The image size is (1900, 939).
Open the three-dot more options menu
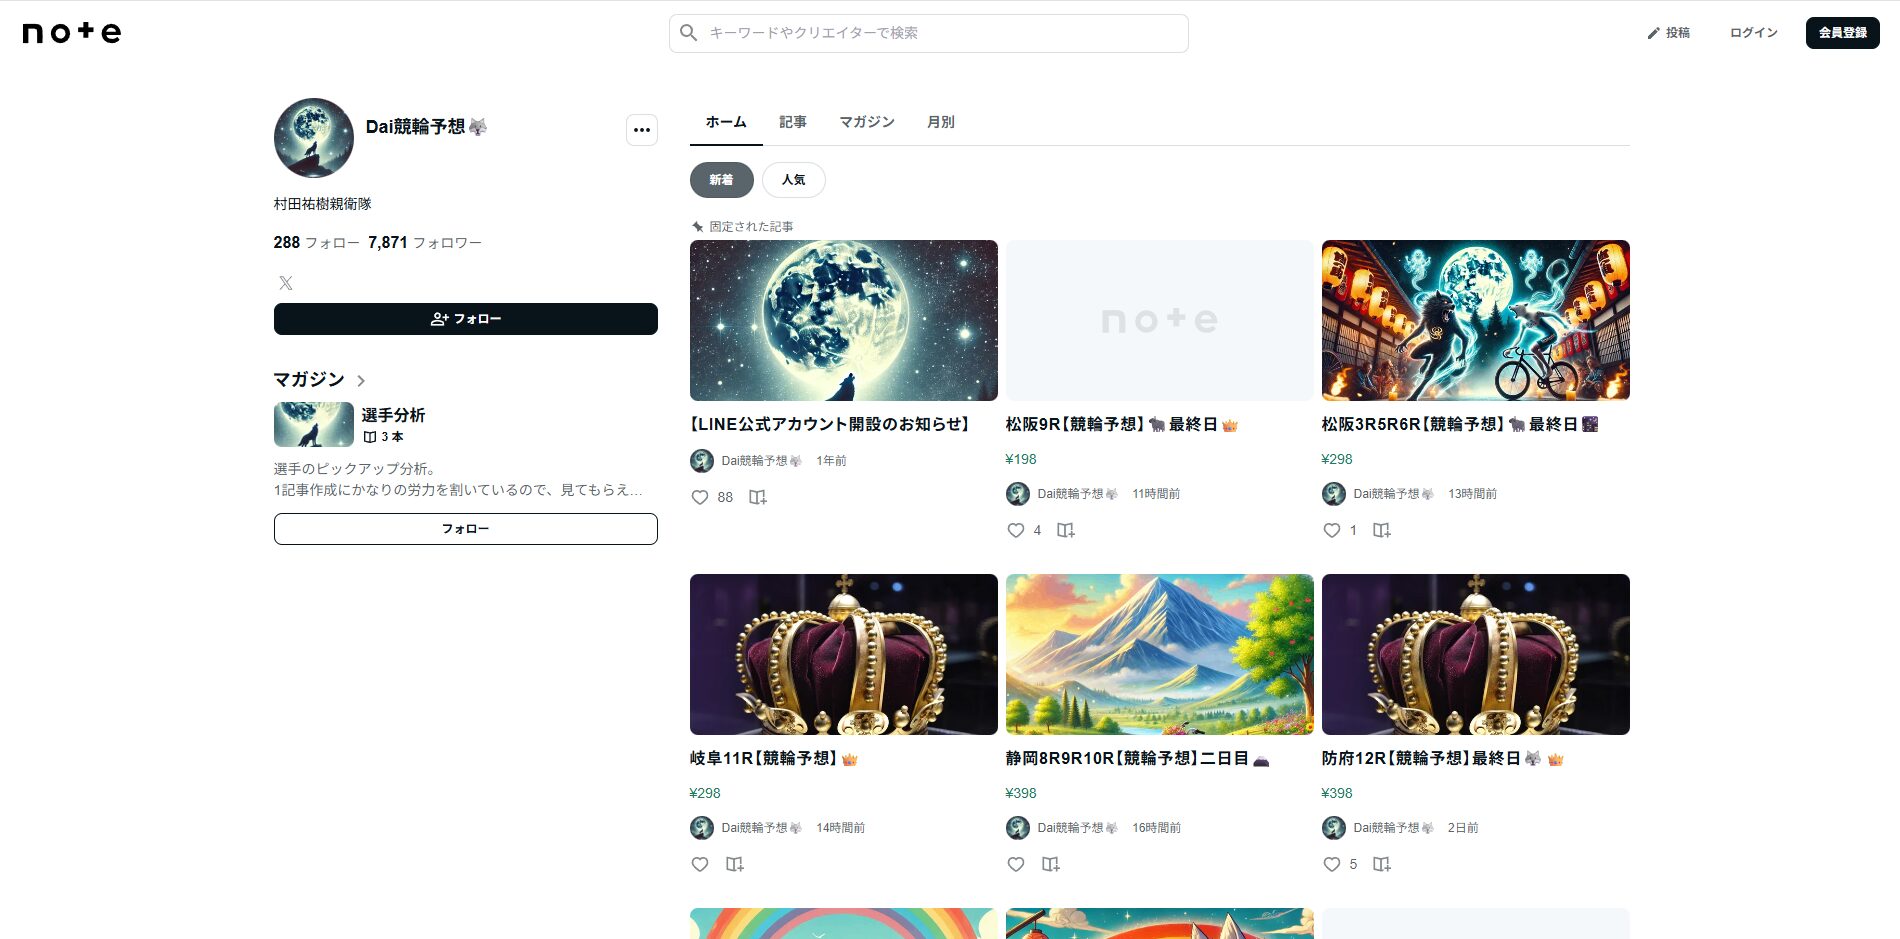point(642,130)
